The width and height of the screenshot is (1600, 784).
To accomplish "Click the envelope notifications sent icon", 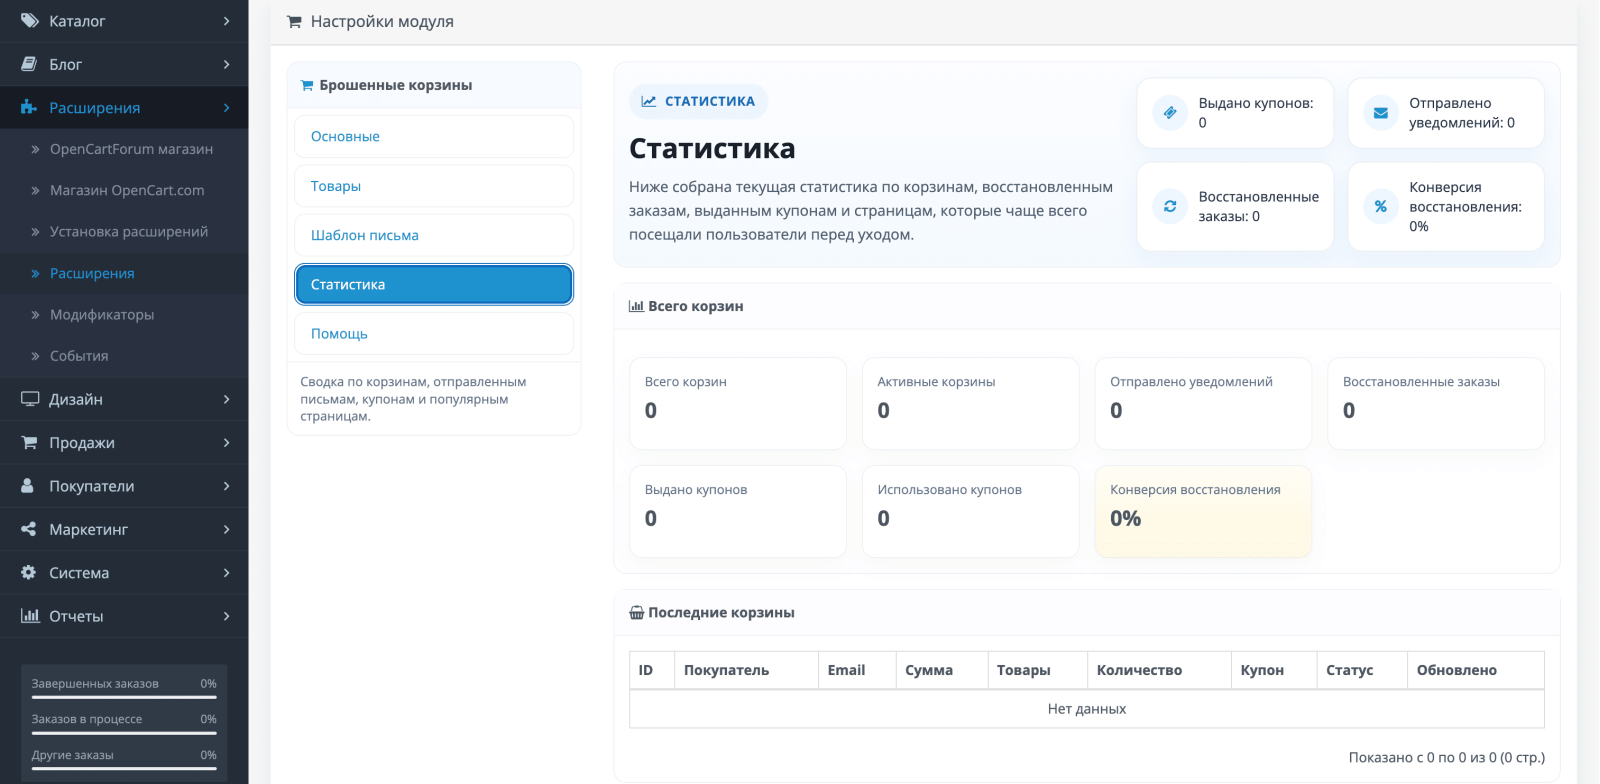I will tap(1381, 113).
